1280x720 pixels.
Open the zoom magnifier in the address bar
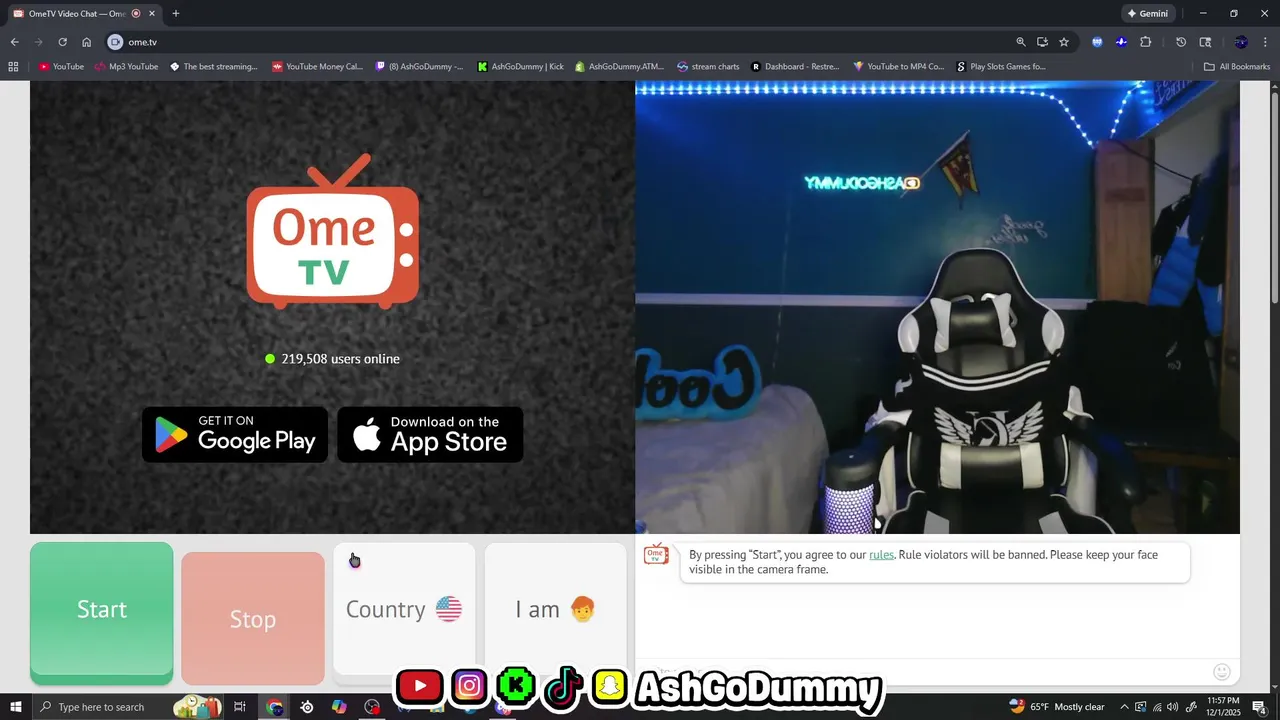[1021, 42]
